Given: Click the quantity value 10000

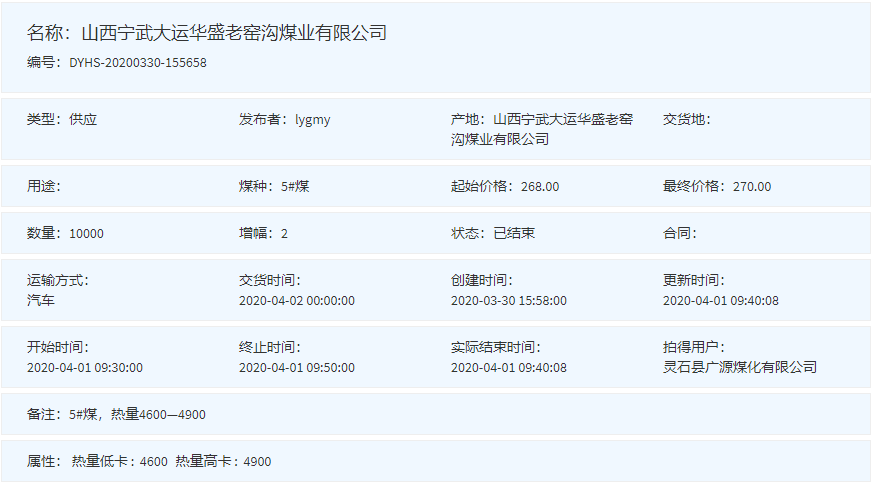Looking at the screenshot, I should click(x=86, y=233).
